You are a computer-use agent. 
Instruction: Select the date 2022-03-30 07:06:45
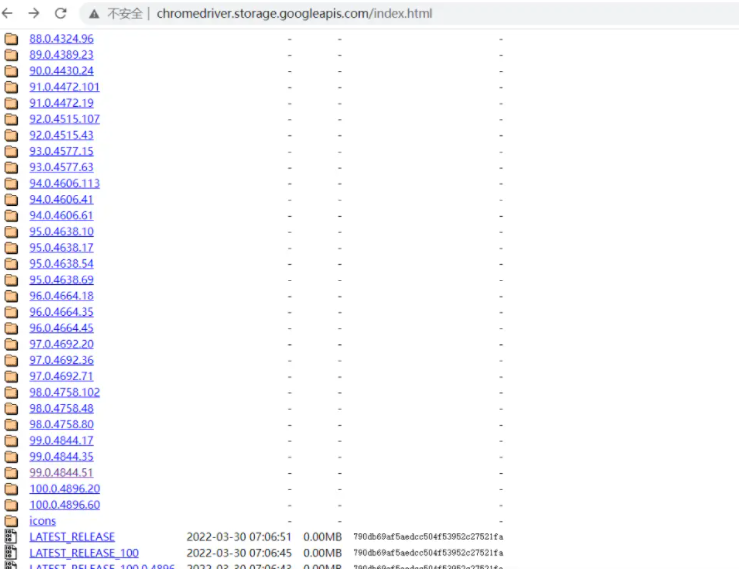(x=239, y=553)
